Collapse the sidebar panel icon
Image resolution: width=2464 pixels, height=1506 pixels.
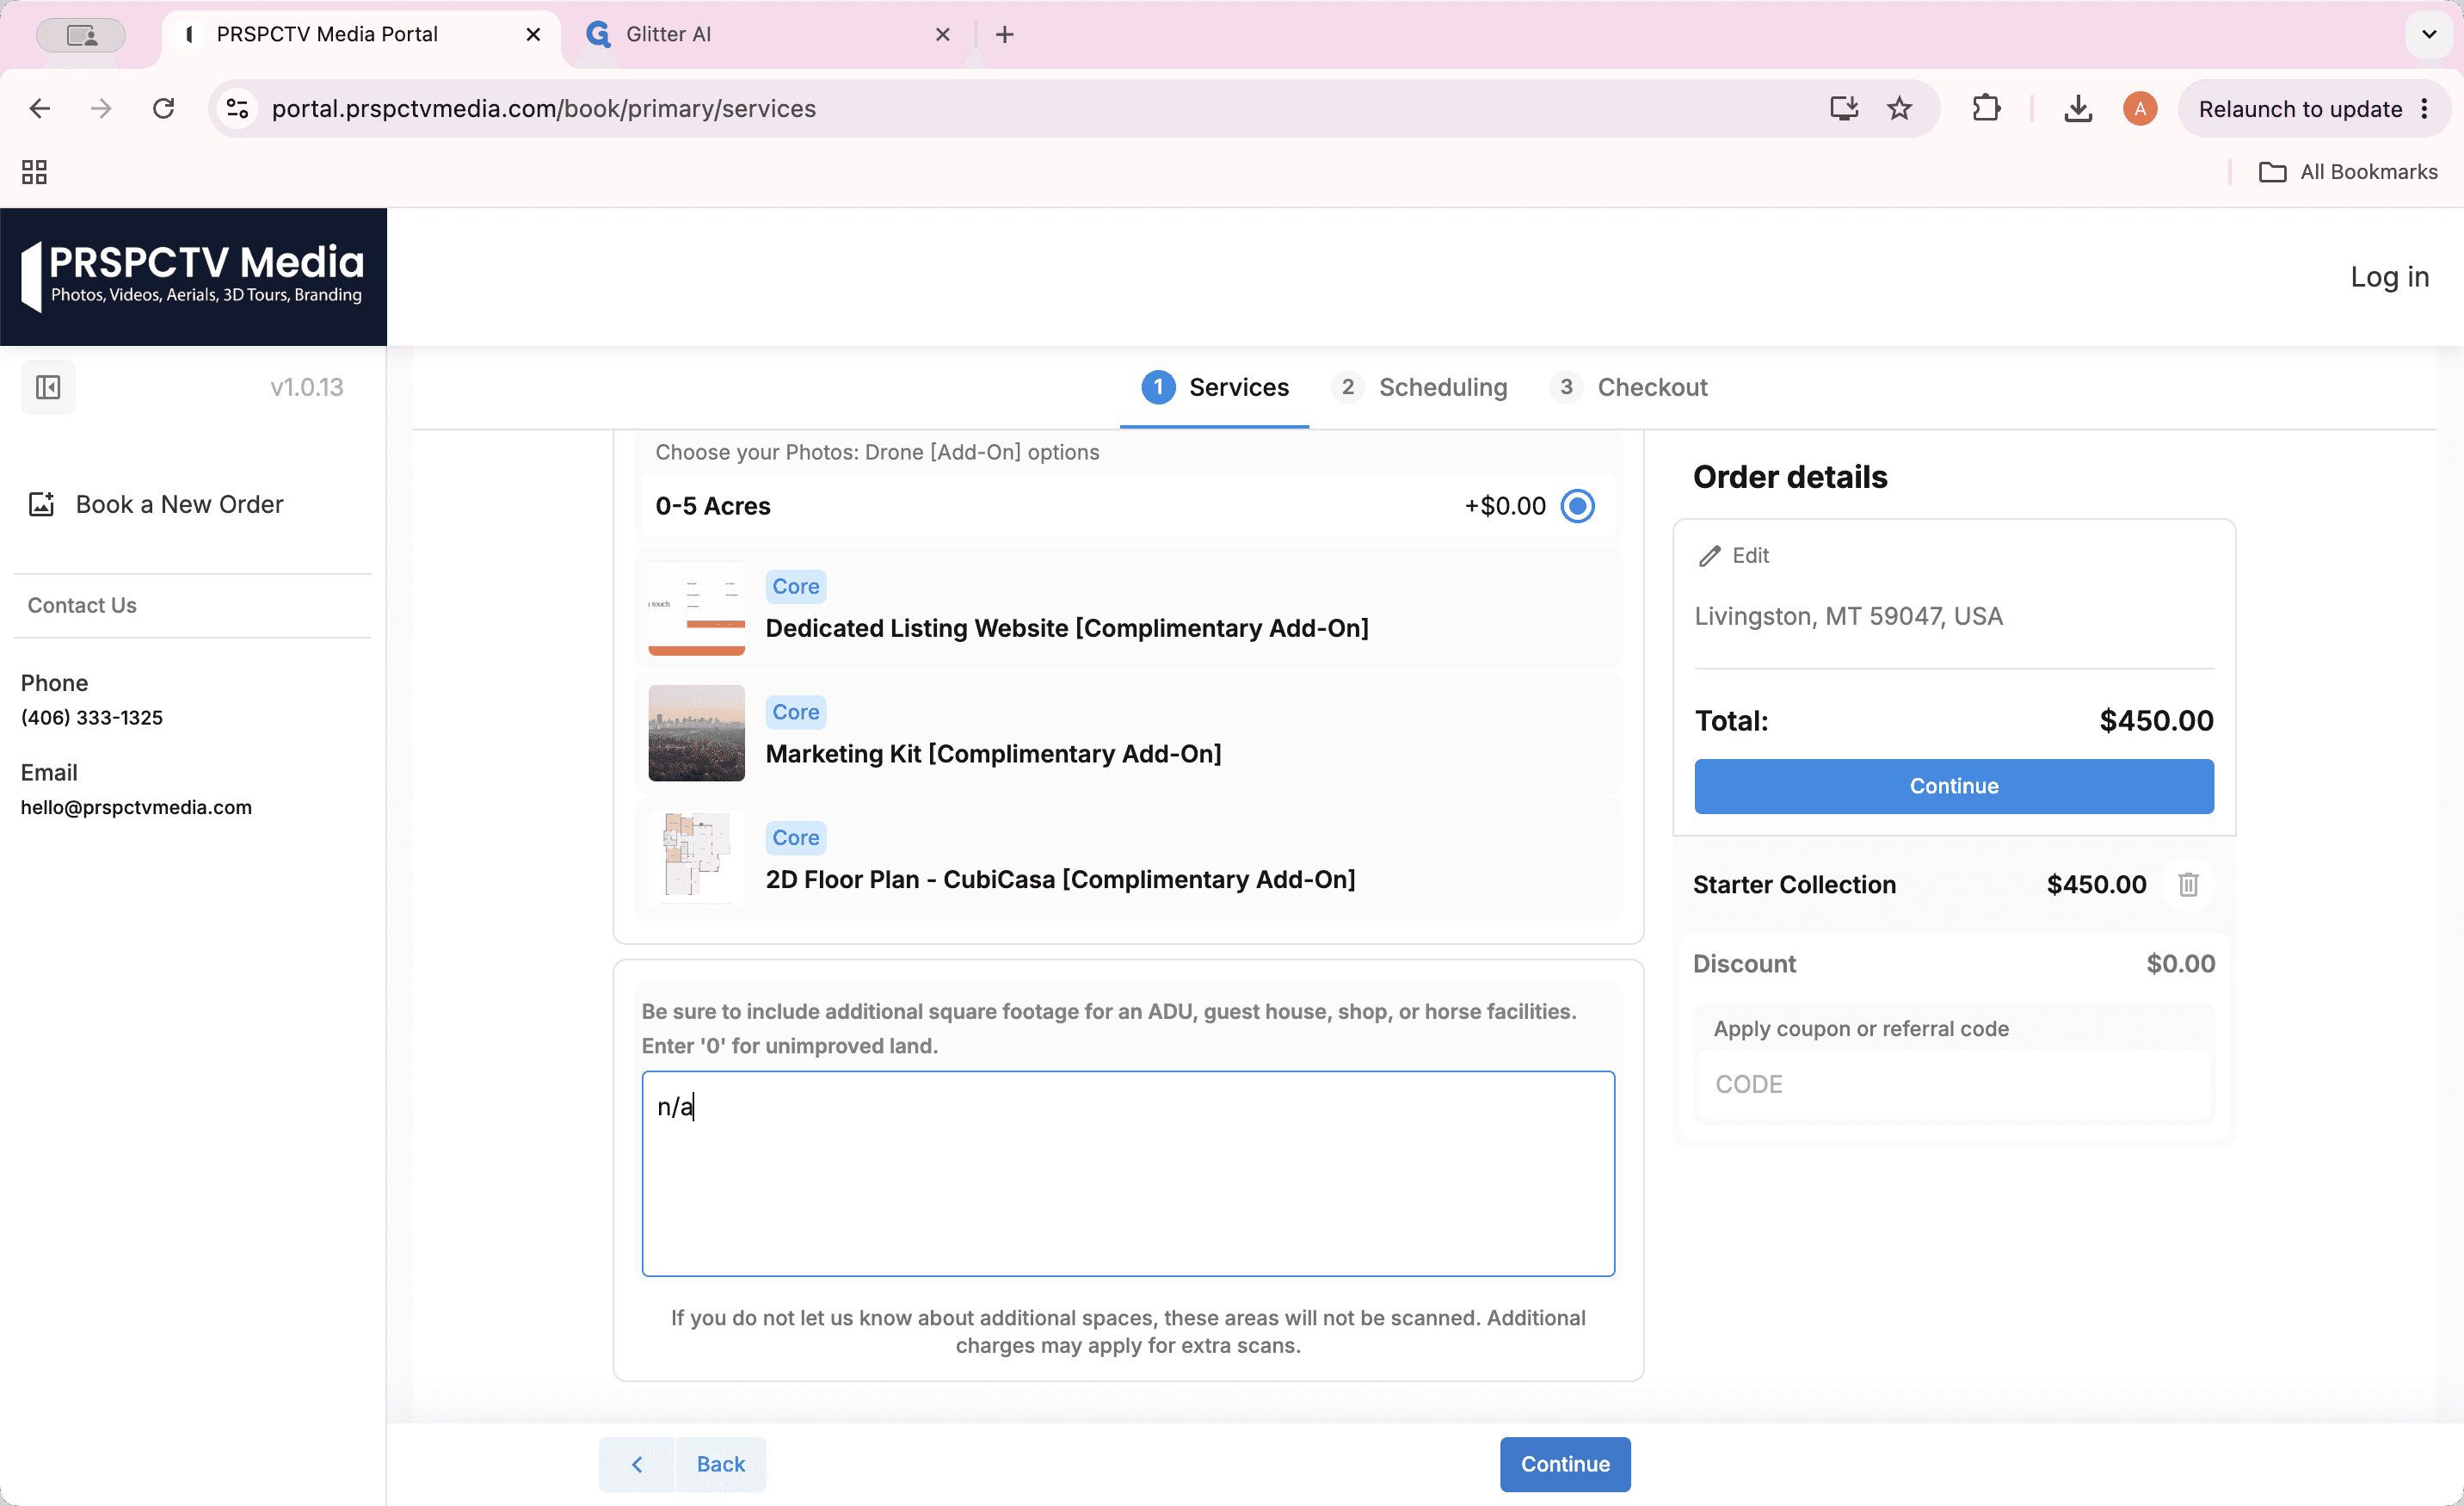(x=48, y=387)
